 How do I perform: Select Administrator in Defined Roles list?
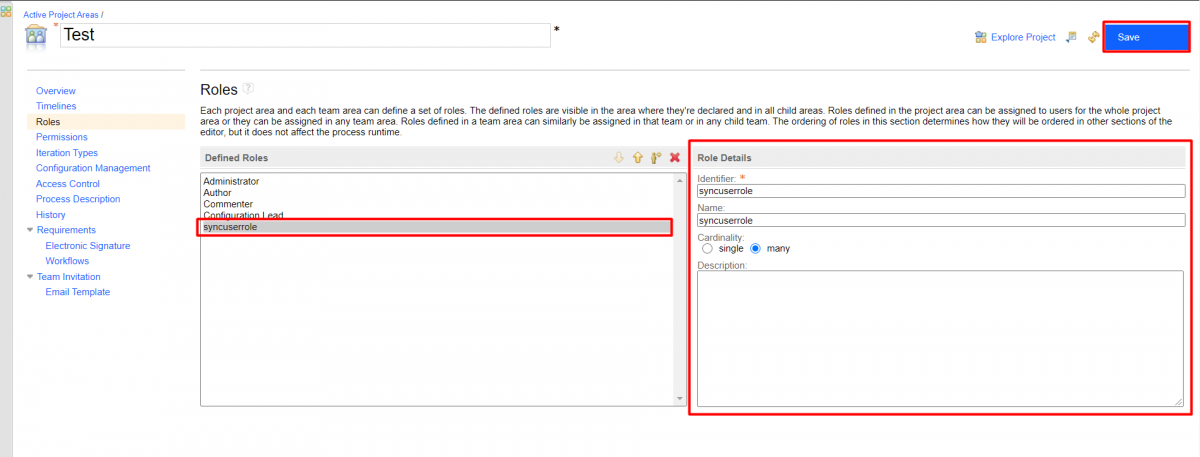[231, 181]
